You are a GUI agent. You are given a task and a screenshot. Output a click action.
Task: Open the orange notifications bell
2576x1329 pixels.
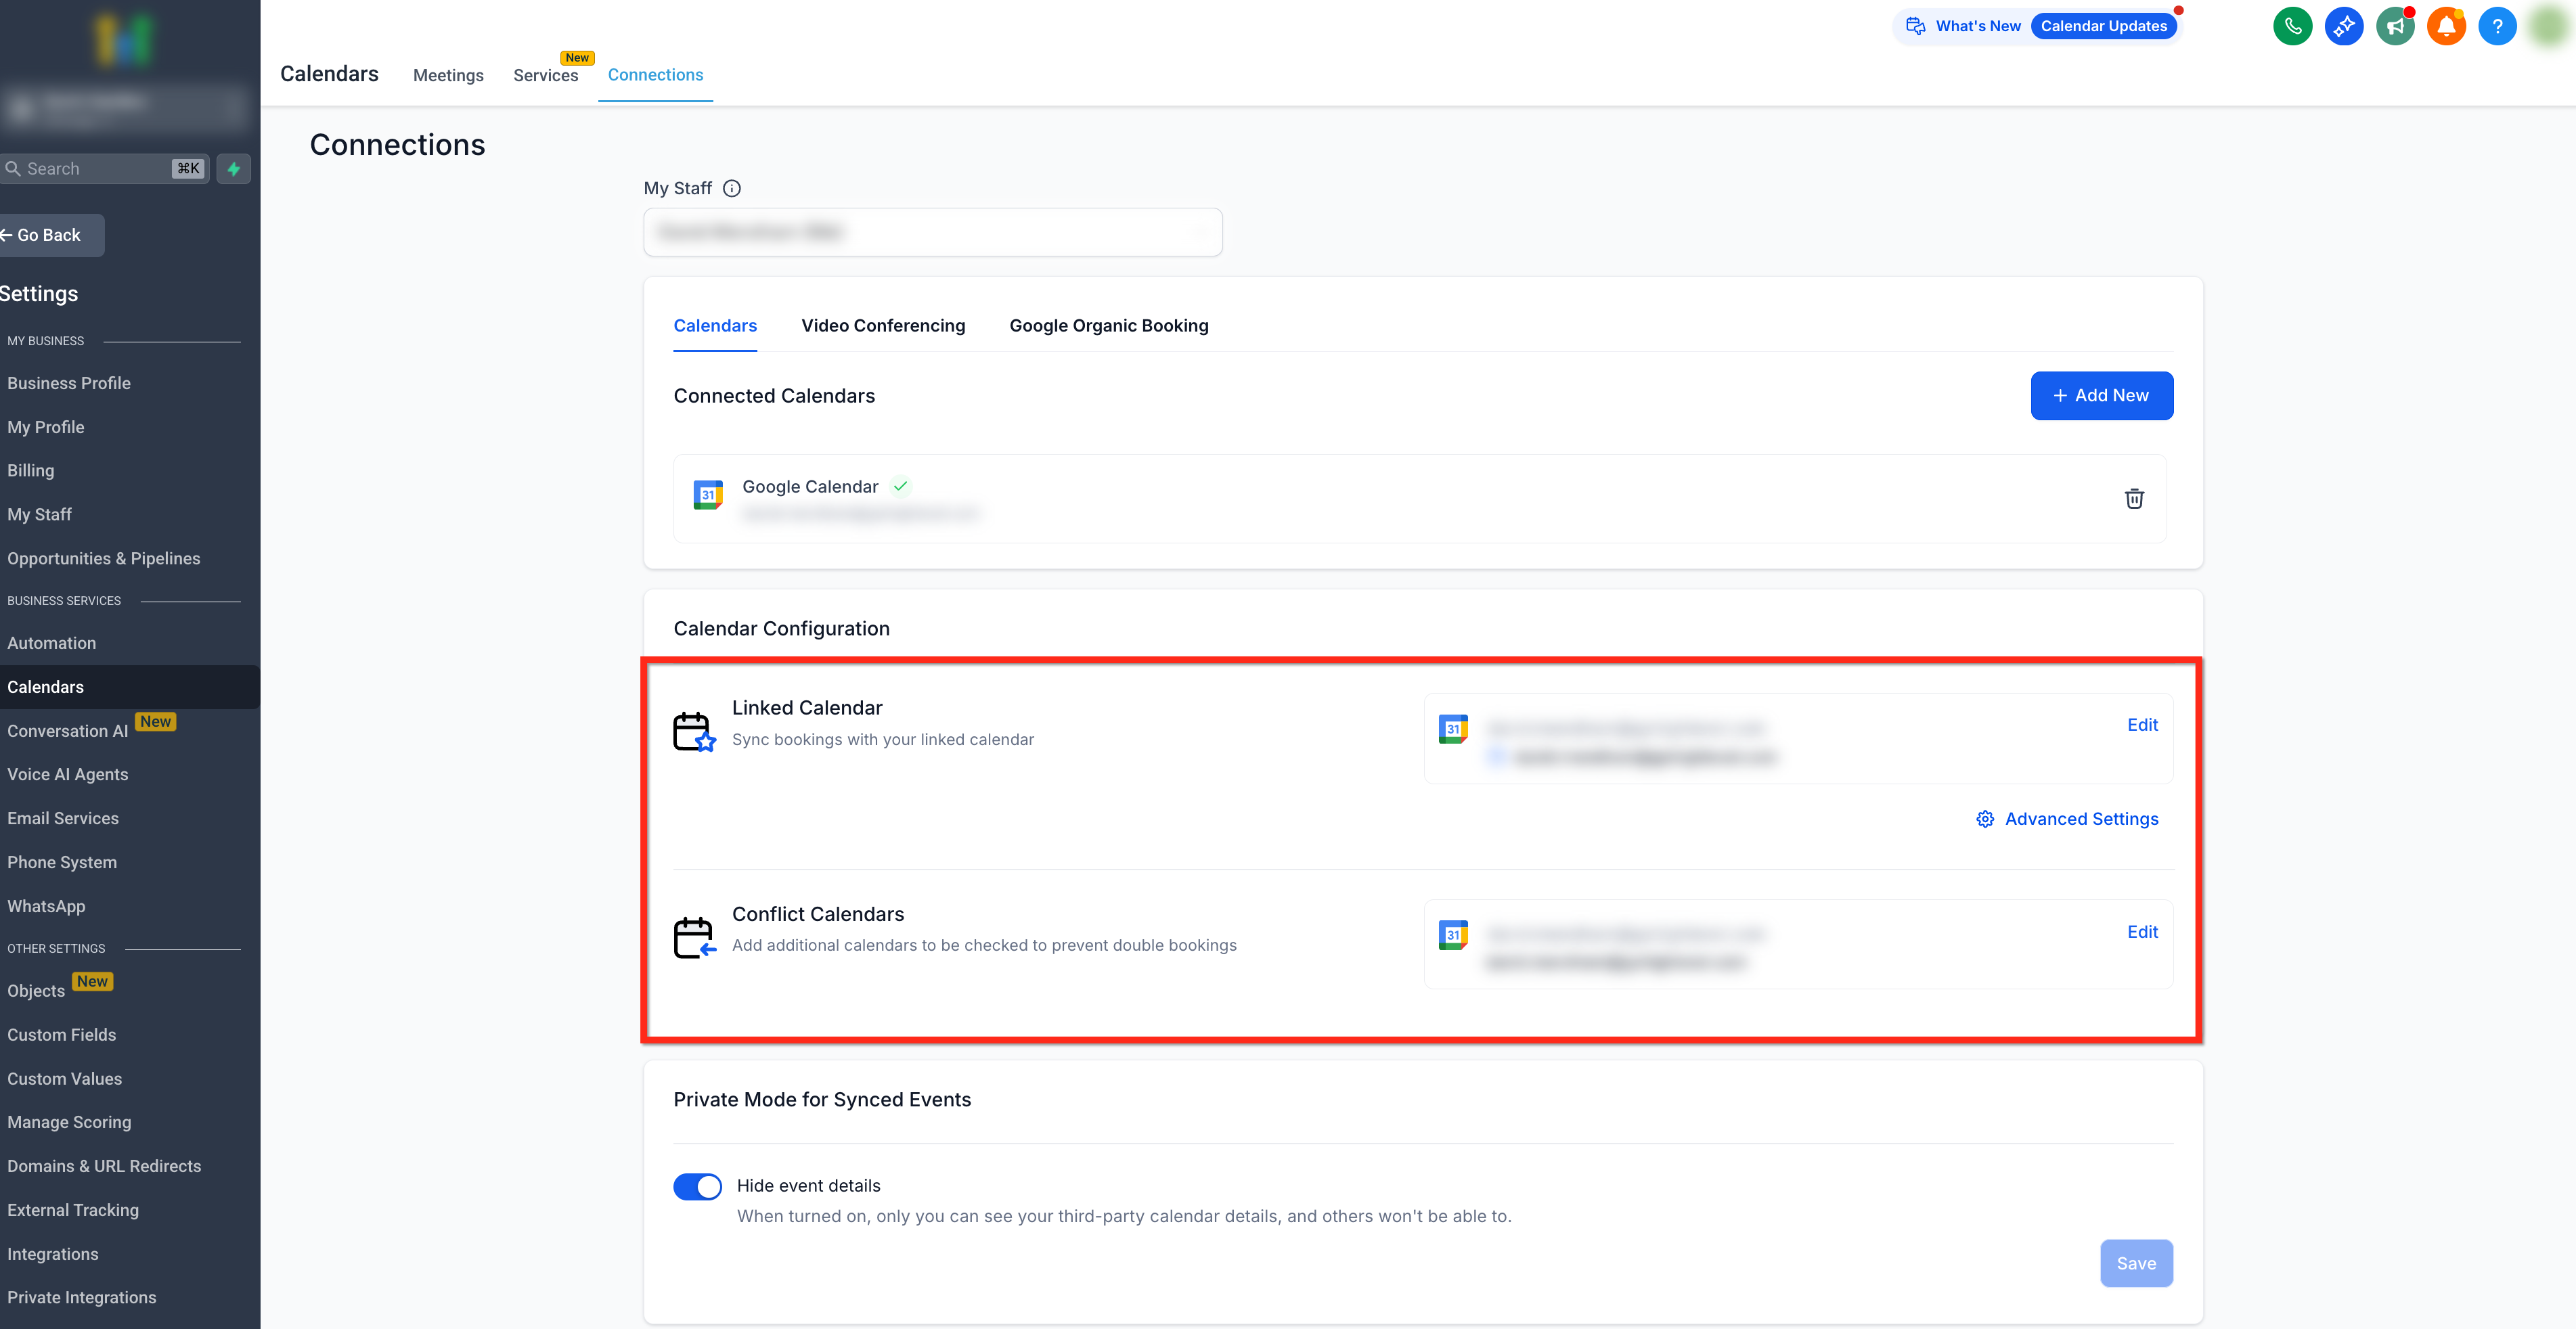(2446, 26)
